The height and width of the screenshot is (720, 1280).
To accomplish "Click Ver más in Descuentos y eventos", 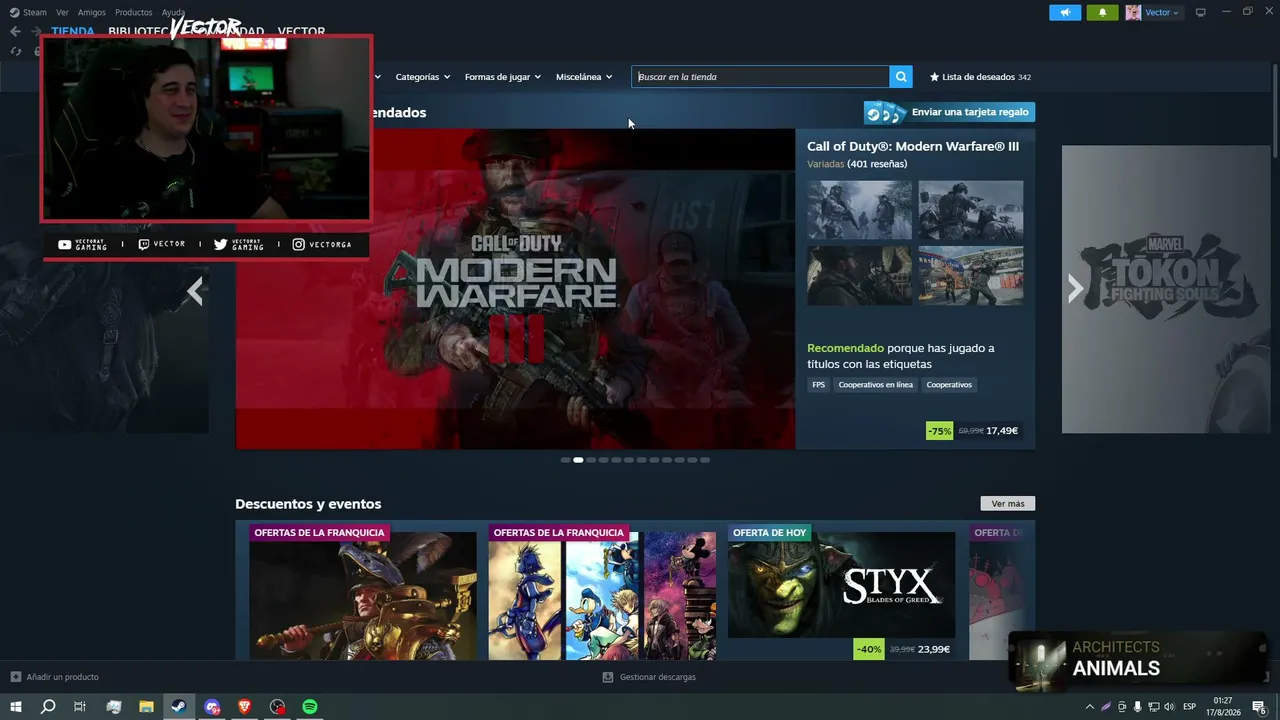I will click(1008, 504).
